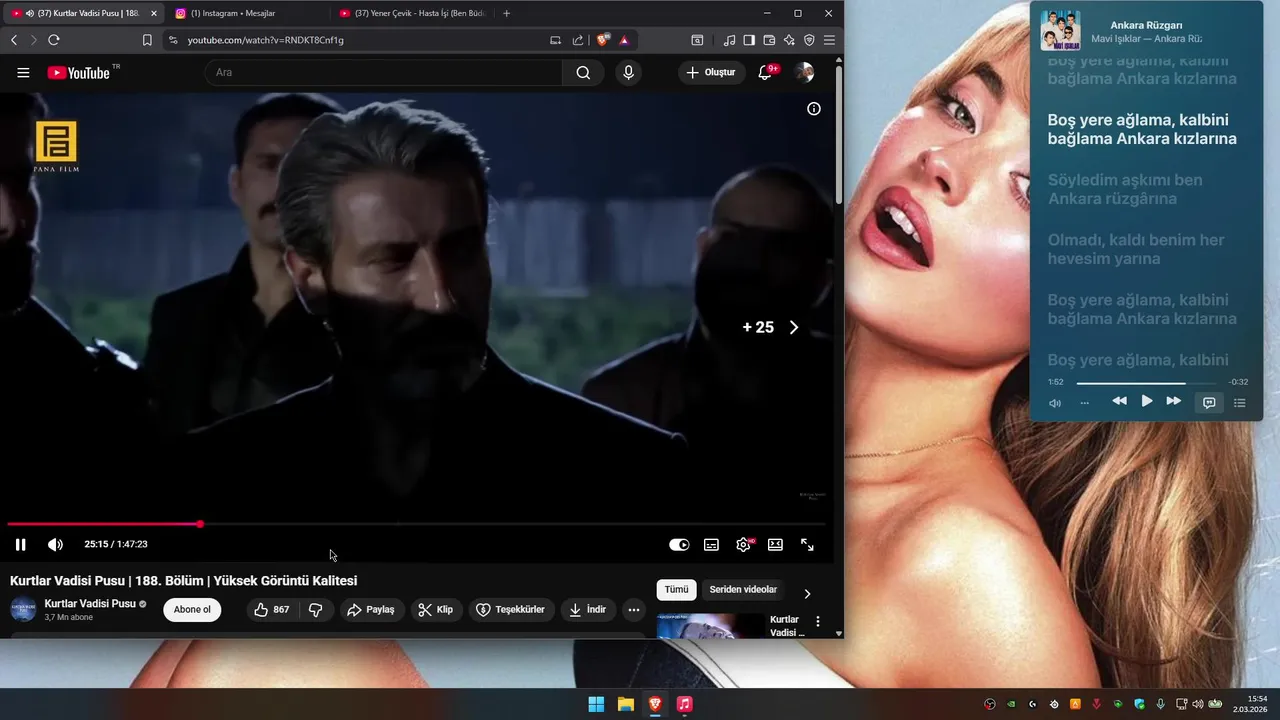Open the first suggested video thumbnail
The image size is (1280, 720).
[x=710, y=626]
